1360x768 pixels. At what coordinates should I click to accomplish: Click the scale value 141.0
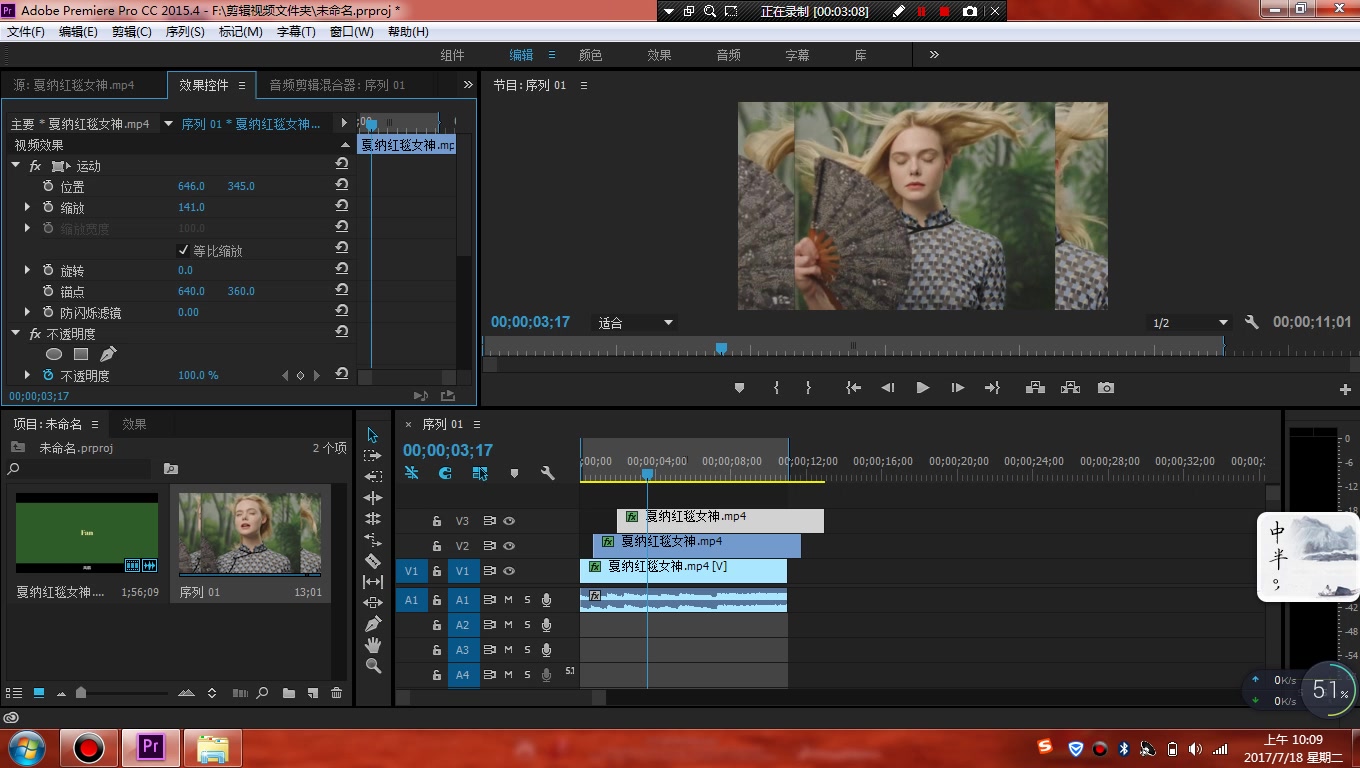(191, 207)
